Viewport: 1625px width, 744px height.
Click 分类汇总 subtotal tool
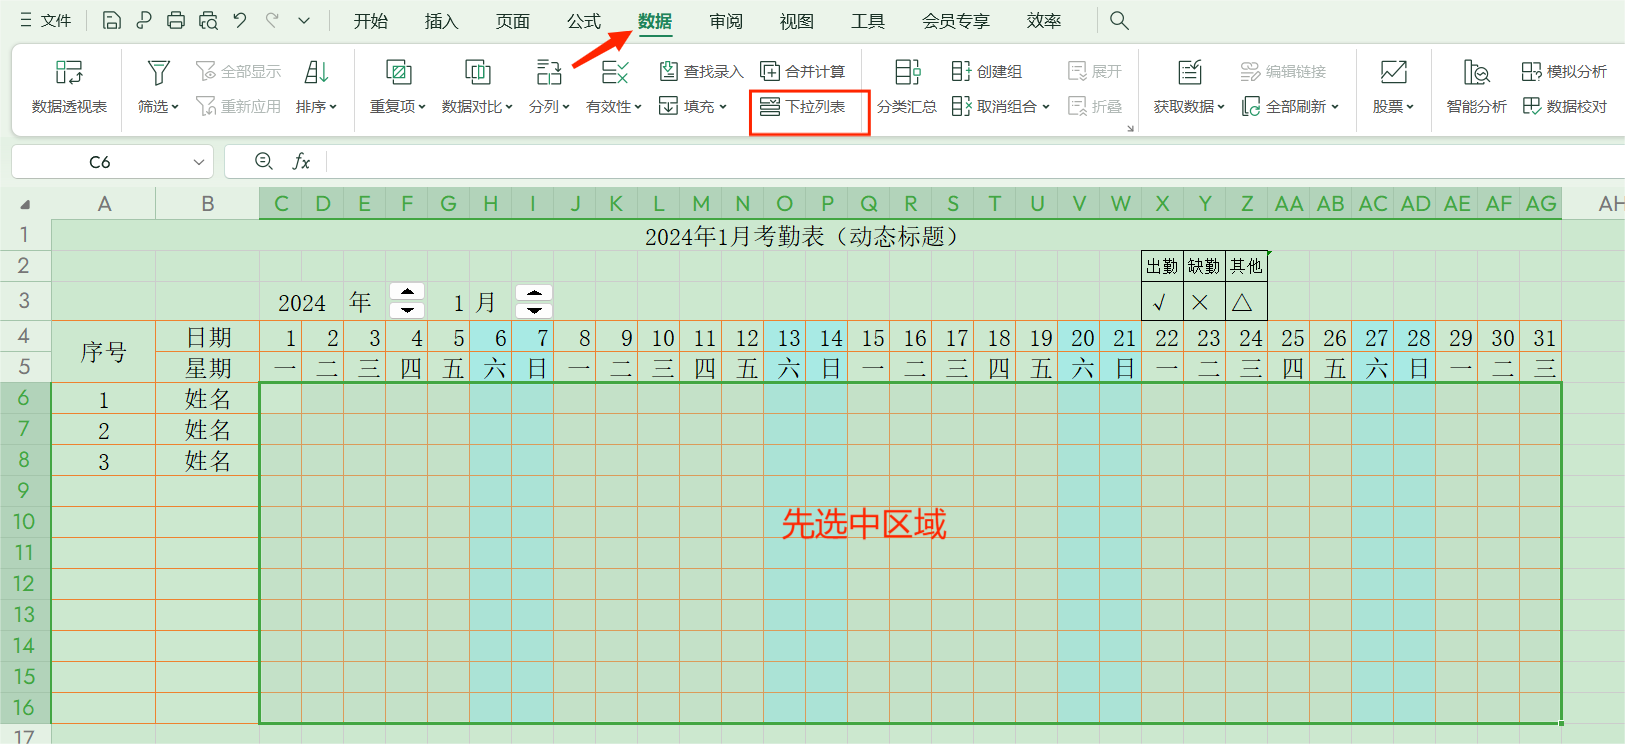point(907,86)
